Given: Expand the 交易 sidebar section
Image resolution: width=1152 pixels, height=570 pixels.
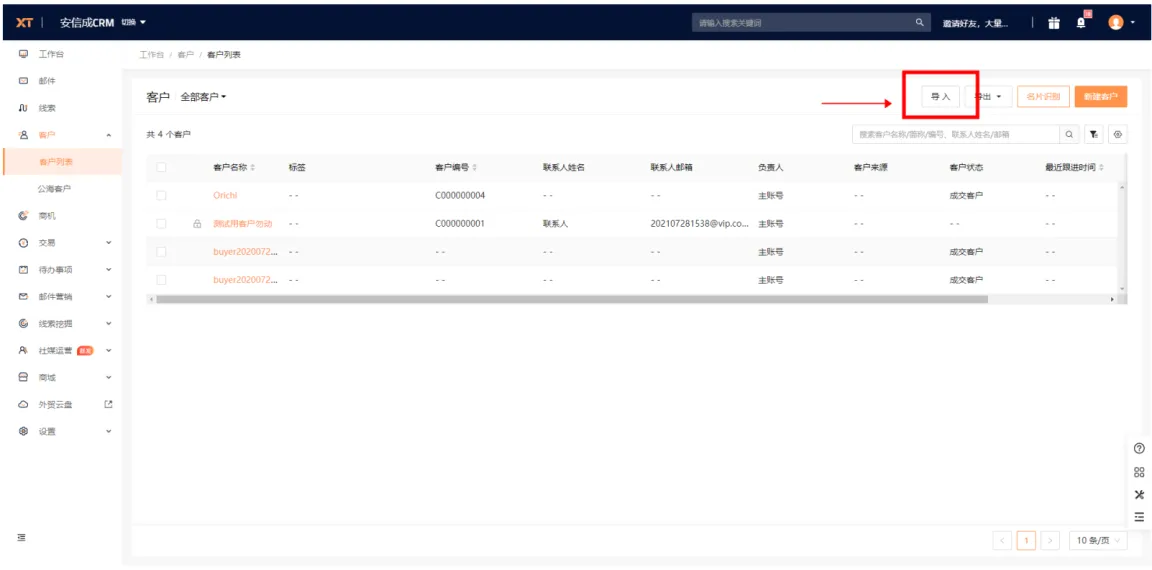Looking at the screenshot, I should 109,242.
